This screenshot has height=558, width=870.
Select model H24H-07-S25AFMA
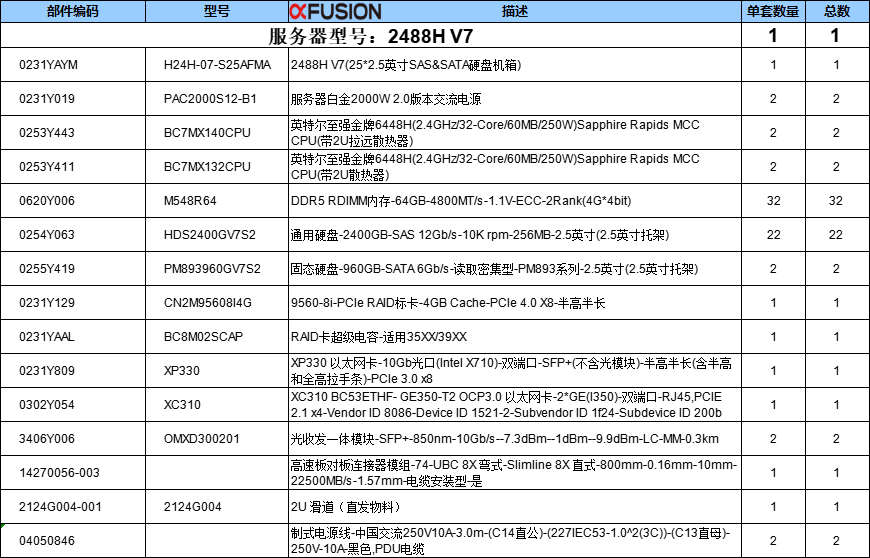(218, 65)
